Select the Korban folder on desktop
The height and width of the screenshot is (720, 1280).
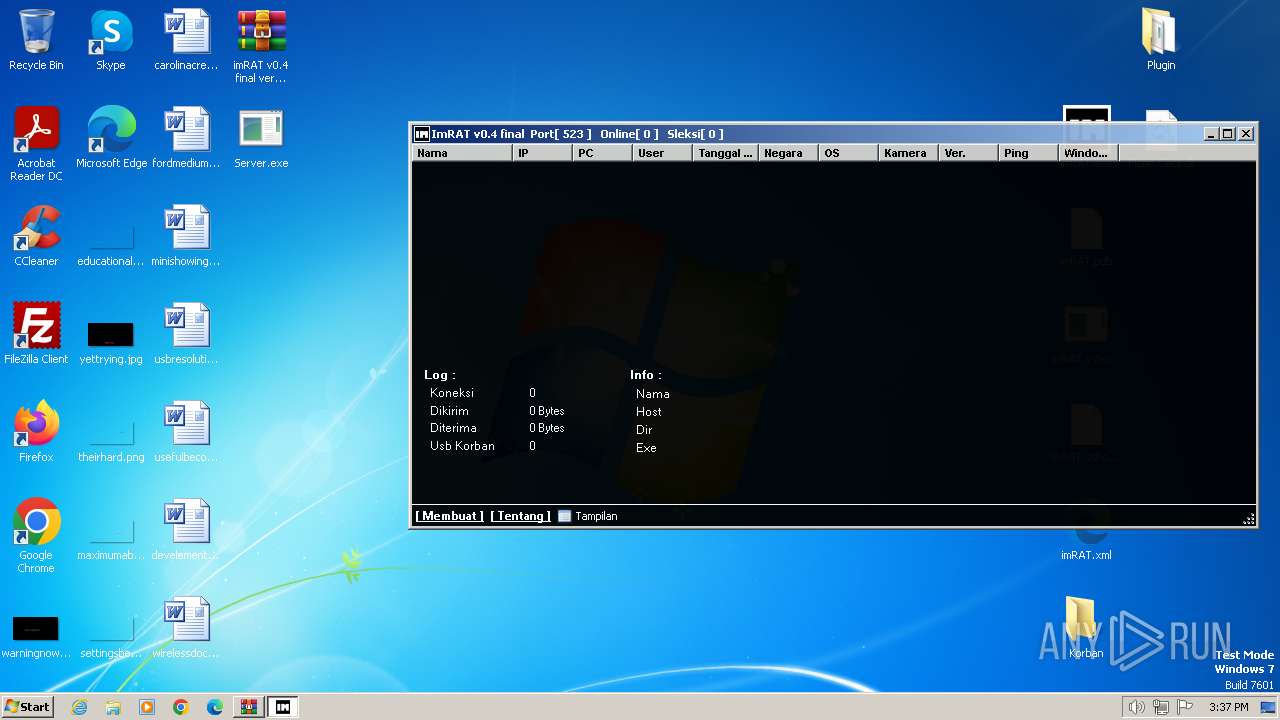click(1086, 628)
